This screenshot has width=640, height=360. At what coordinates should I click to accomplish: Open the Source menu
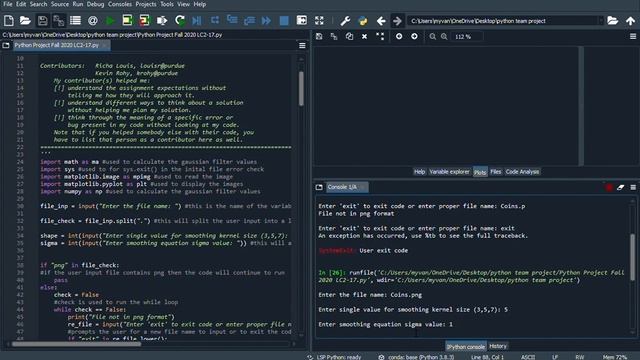point(60,4)
